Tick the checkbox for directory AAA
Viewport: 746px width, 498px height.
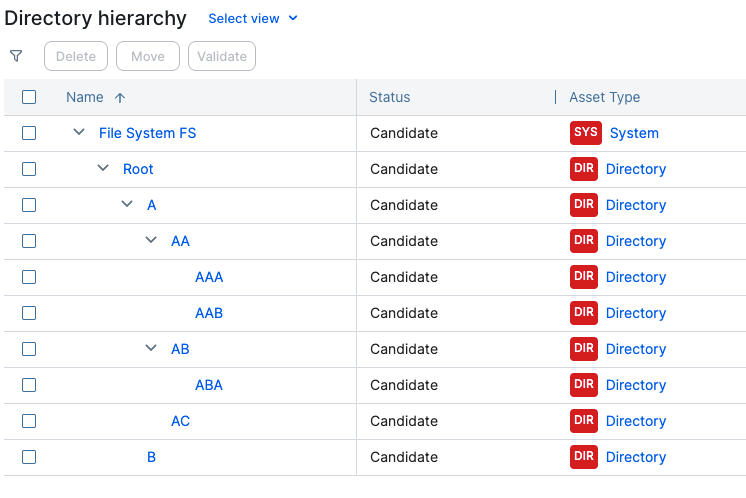[29, 277]
